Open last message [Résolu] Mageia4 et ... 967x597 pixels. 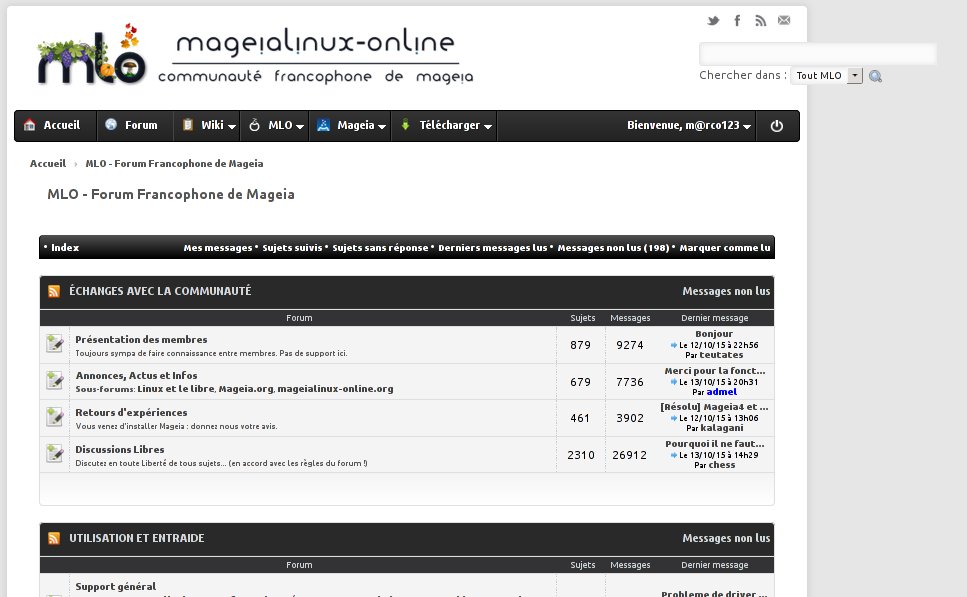tap(714, 407)
